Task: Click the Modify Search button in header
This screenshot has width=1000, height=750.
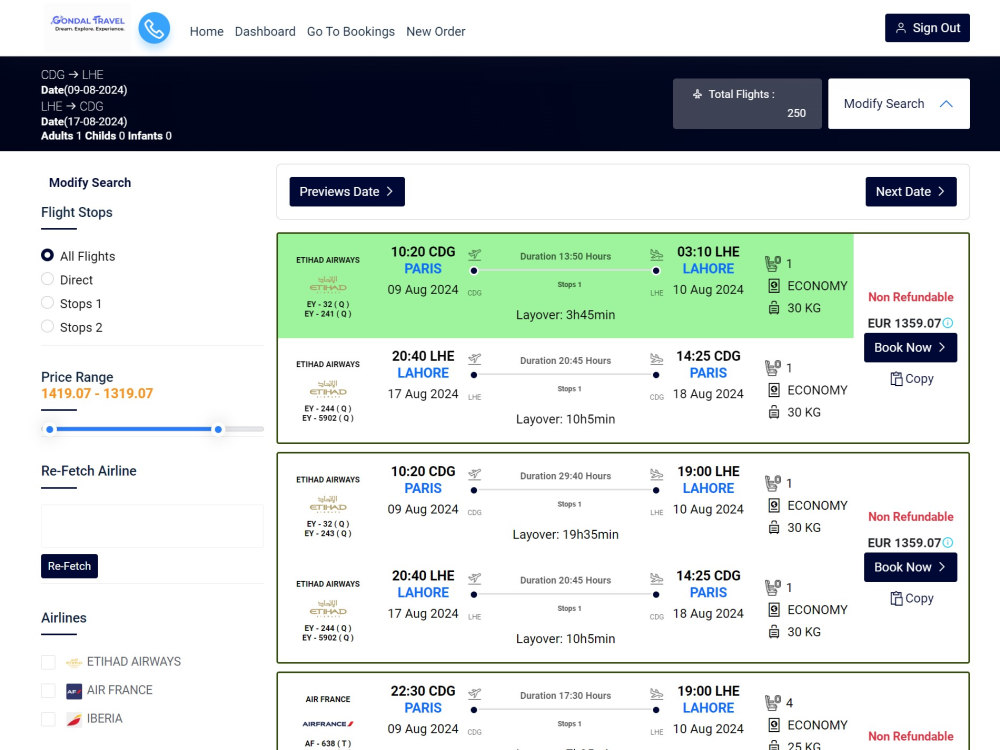Action: coord(899,104)
